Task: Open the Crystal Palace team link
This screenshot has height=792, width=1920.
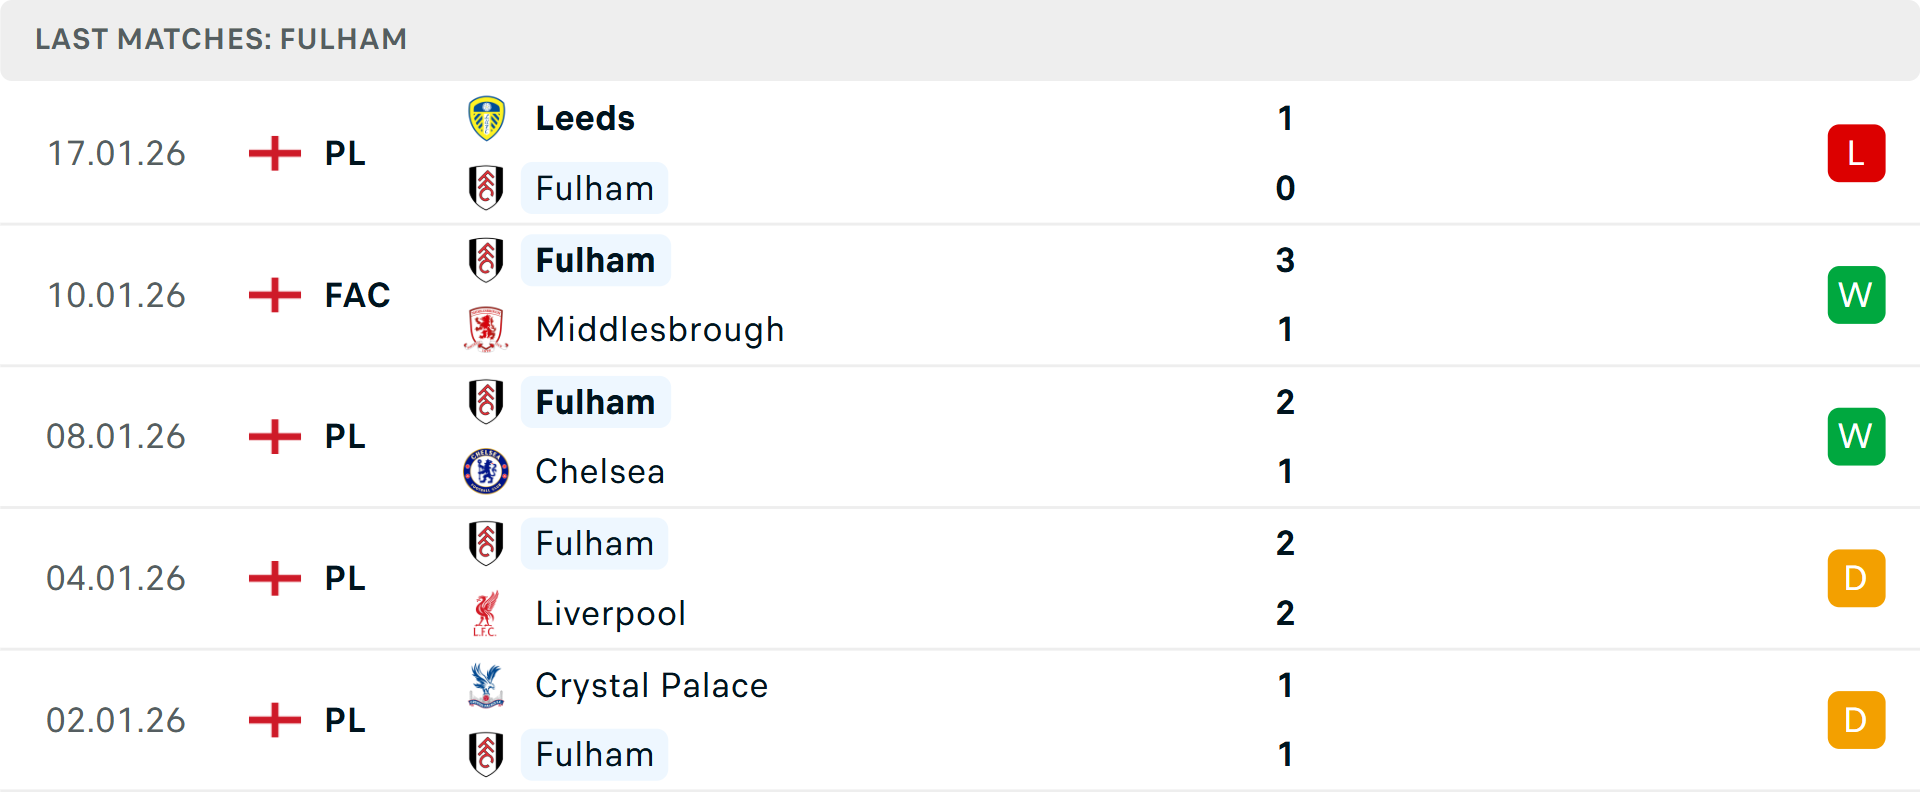Action: 651,686
